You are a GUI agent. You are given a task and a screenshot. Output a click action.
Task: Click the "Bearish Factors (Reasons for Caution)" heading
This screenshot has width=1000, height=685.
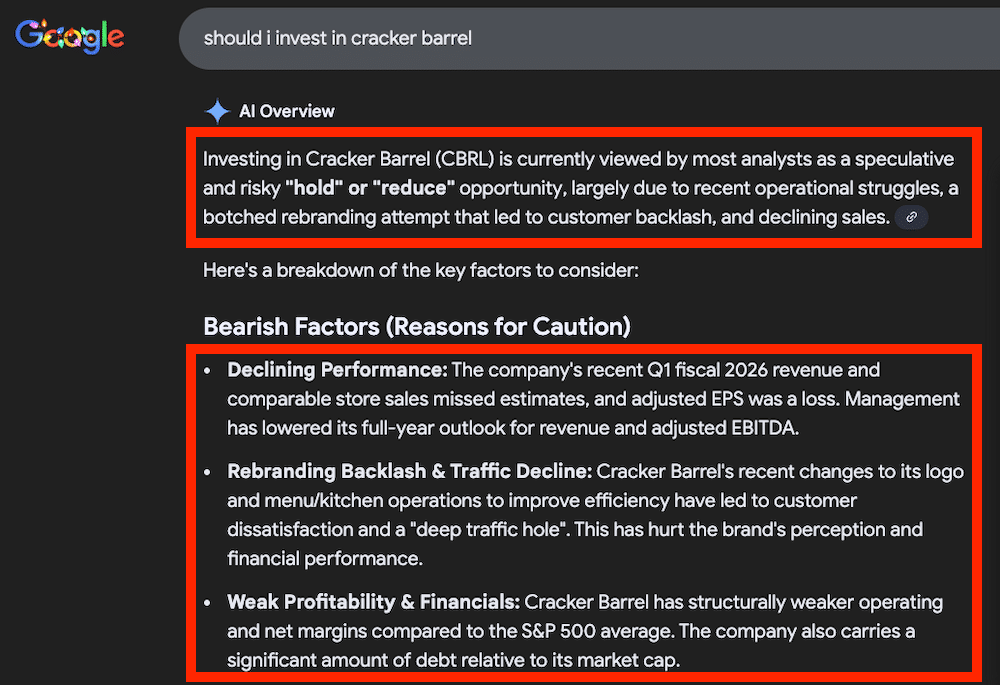pos(416,326)
